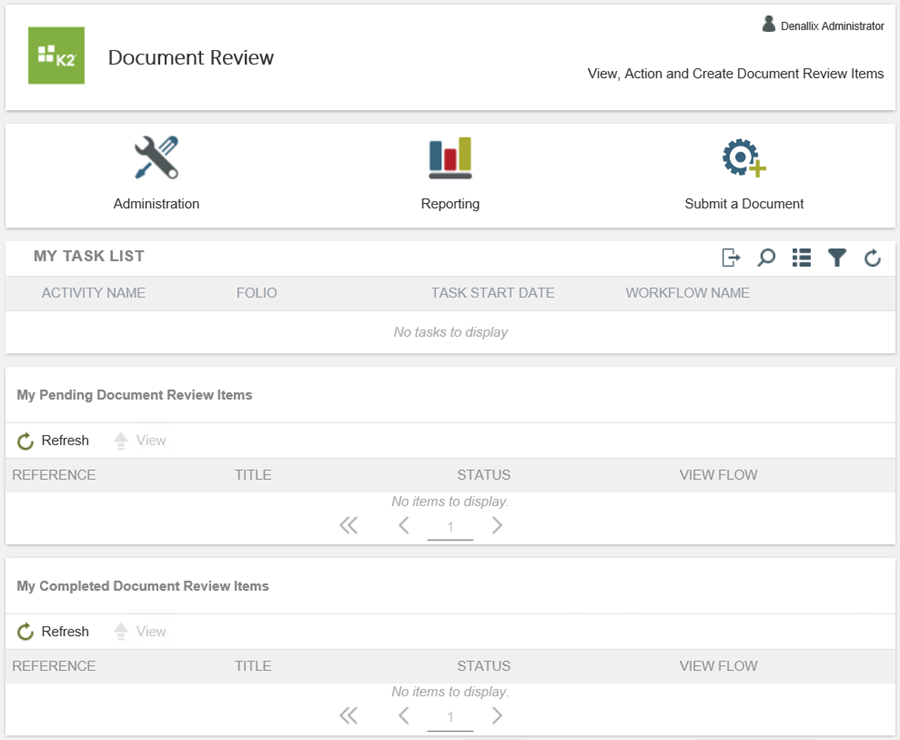900x740 pixels.
Task: Open the Administration wrench and screwdriver icon
Action: click(156, 158)
